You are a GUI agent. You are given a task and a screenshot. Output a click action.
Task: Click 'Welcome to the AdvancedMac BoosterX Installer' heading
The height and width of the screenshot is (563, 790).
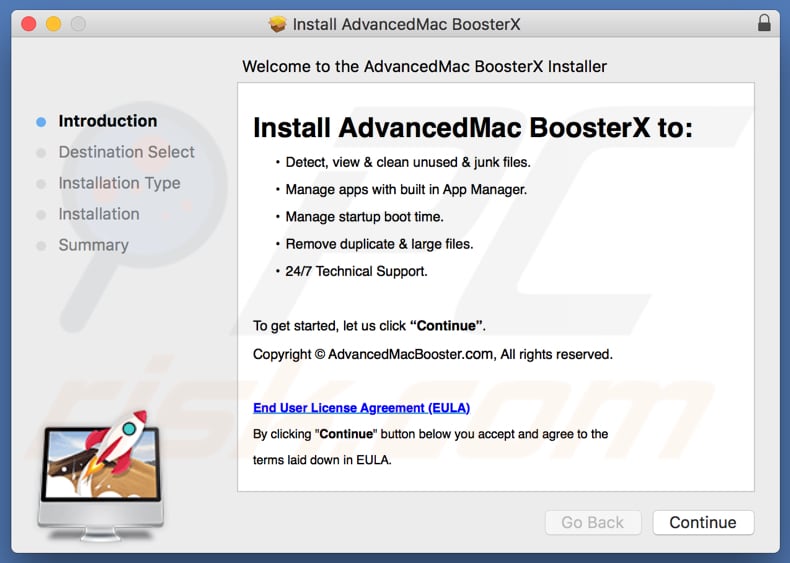point(424,67)
